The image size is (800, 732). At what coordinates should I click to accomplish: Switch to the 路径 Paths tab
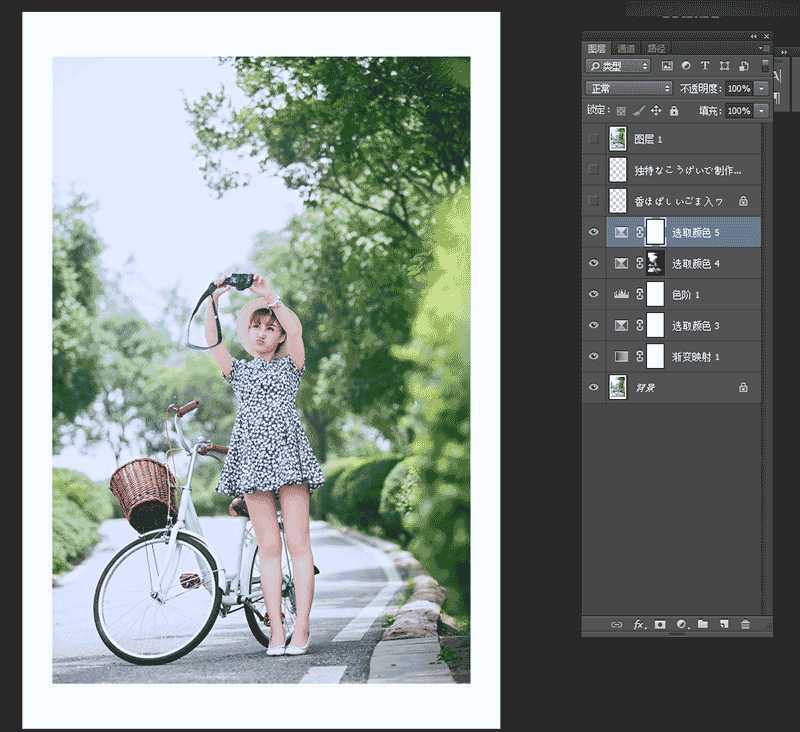pos(658,48)
